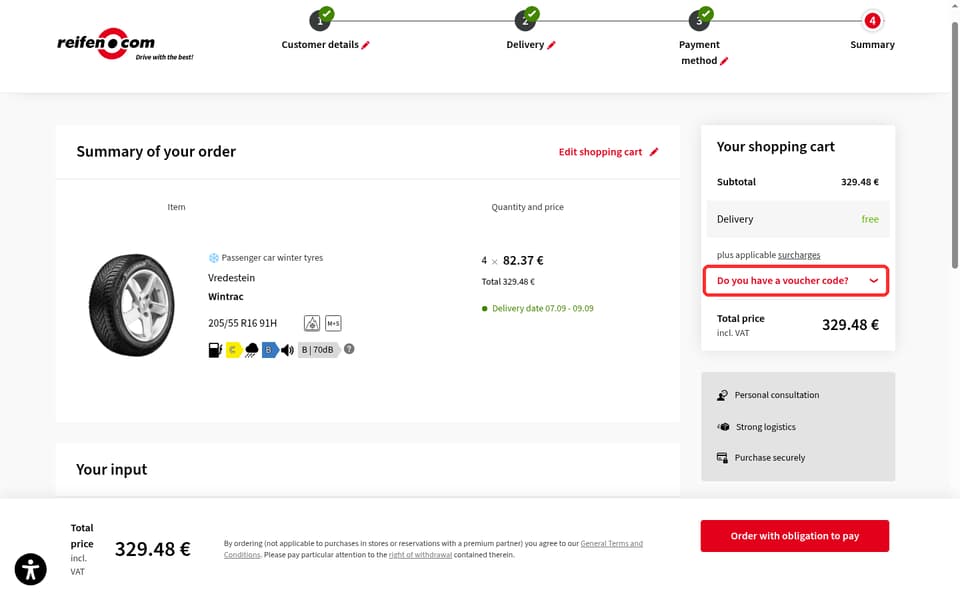Image resolution: width=960 pixels, height=600 pixels.
Task: Edit Customer details via pencil icon
Action: [x=366, y=45]
